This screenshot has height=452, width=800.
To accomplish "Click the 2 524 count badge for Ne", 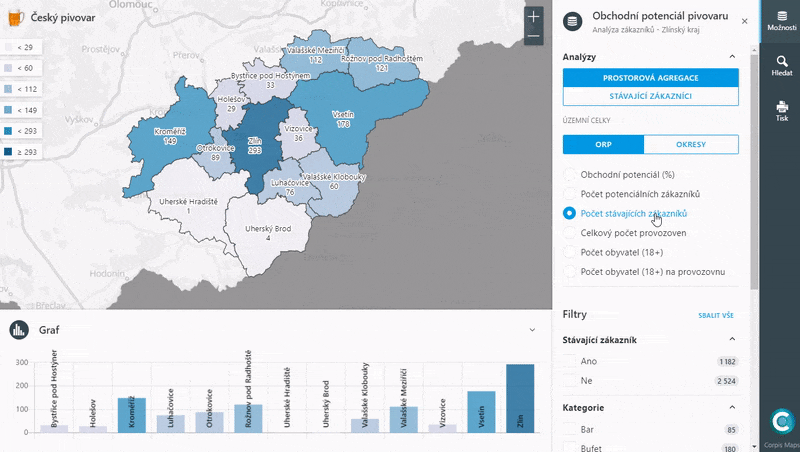I will coord(727,381).
